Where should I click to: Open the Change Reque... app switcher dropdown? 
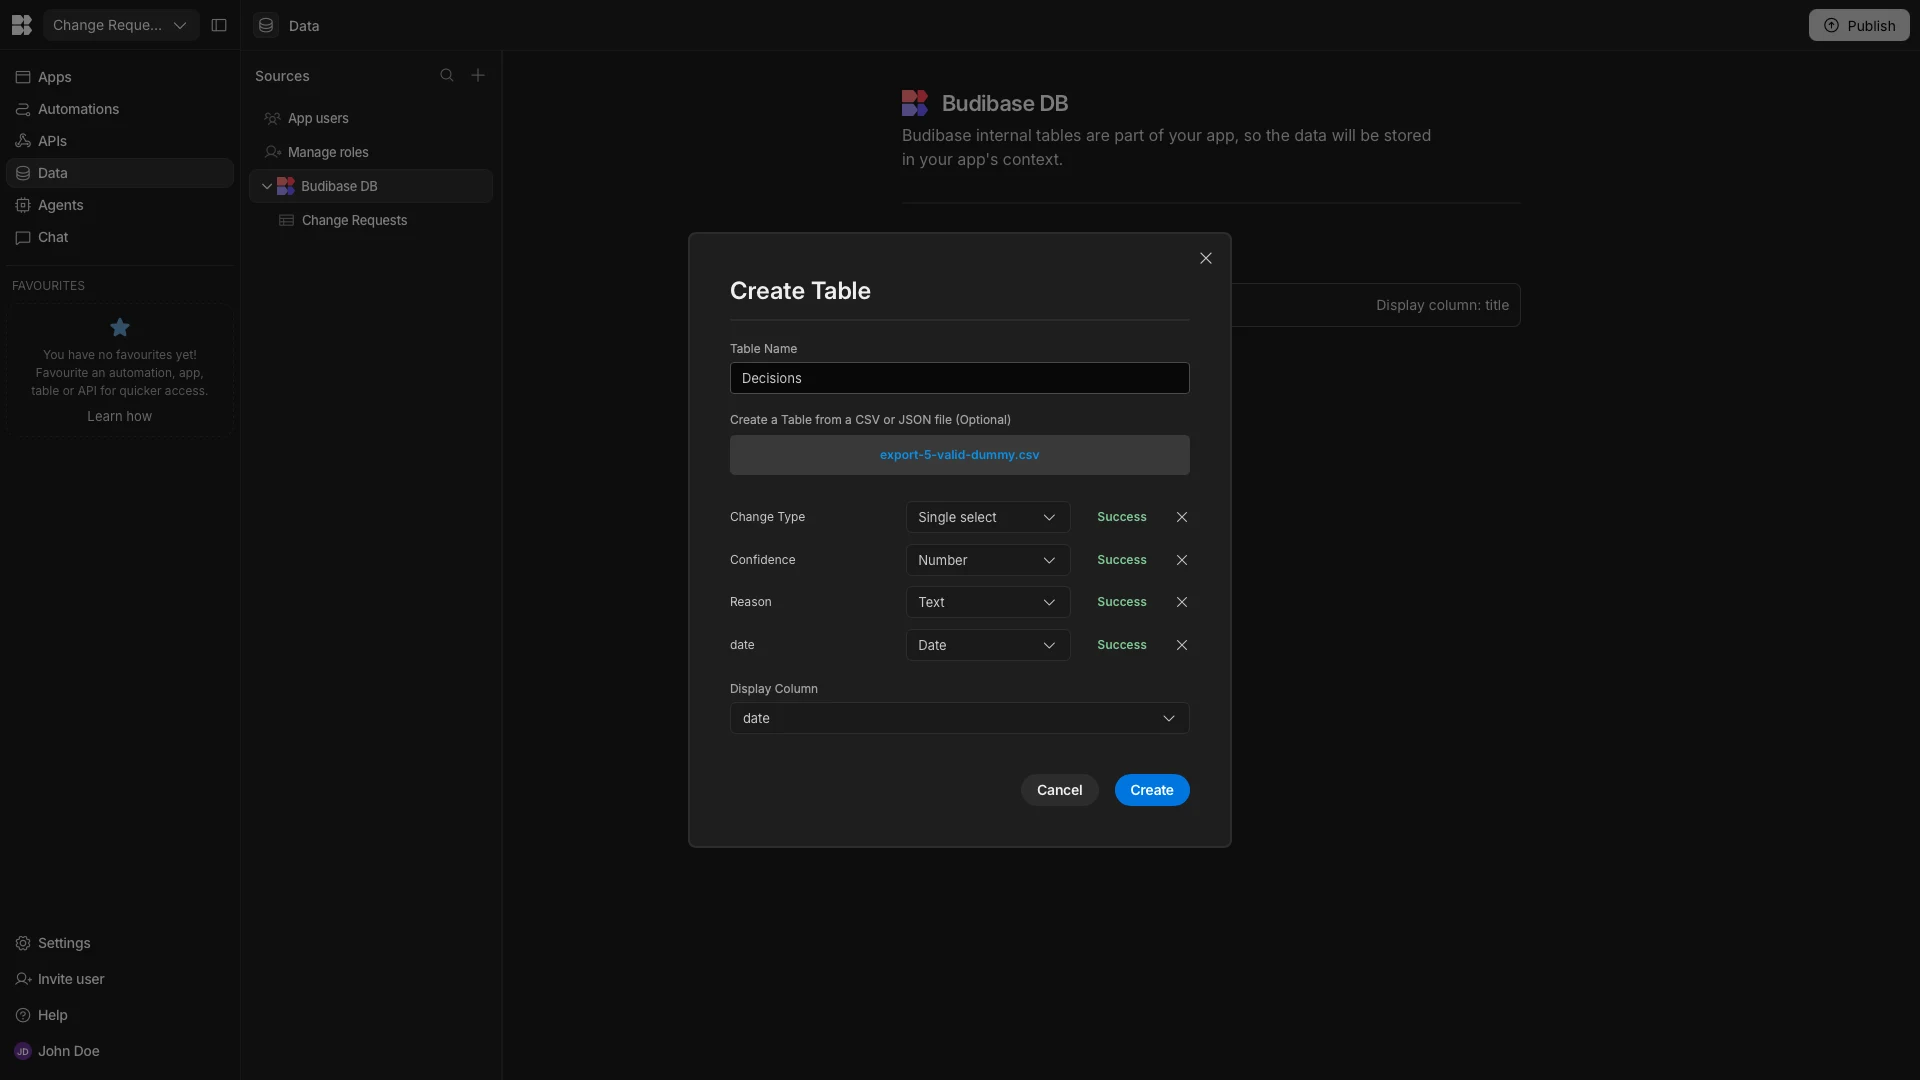tap(121, 25)
